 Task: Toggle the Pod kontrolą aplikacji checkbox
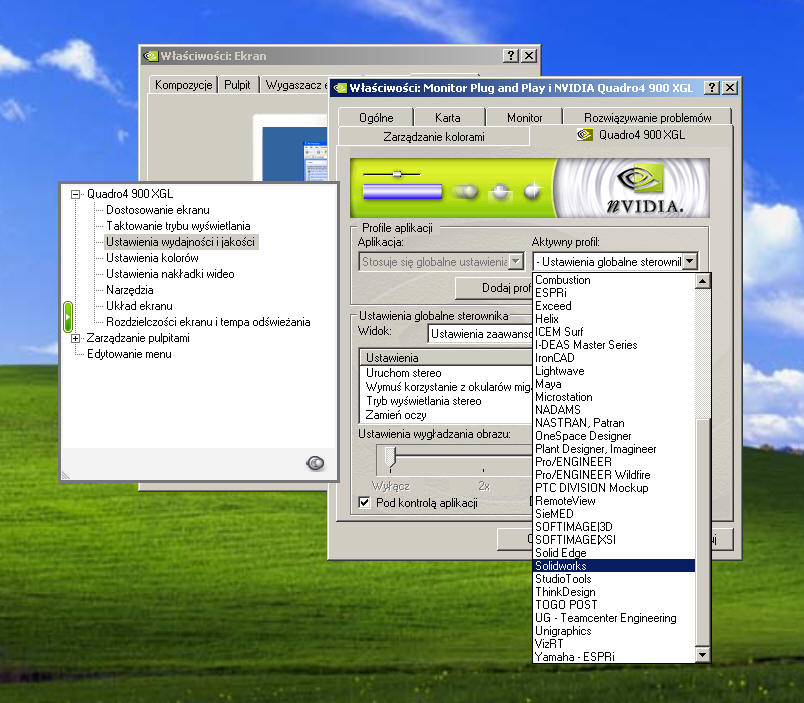(x=364, y=503)
